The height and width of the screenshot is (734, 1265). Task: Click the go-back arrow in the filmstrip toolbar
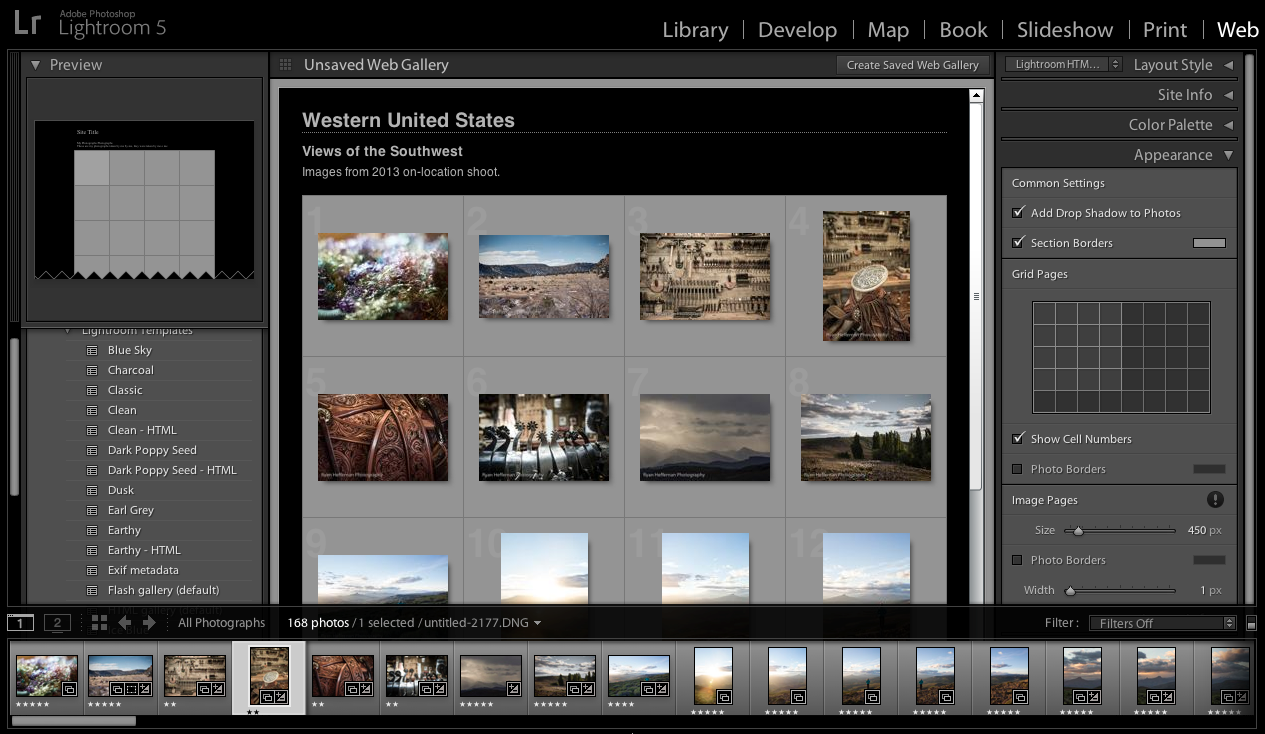point(122,622)
